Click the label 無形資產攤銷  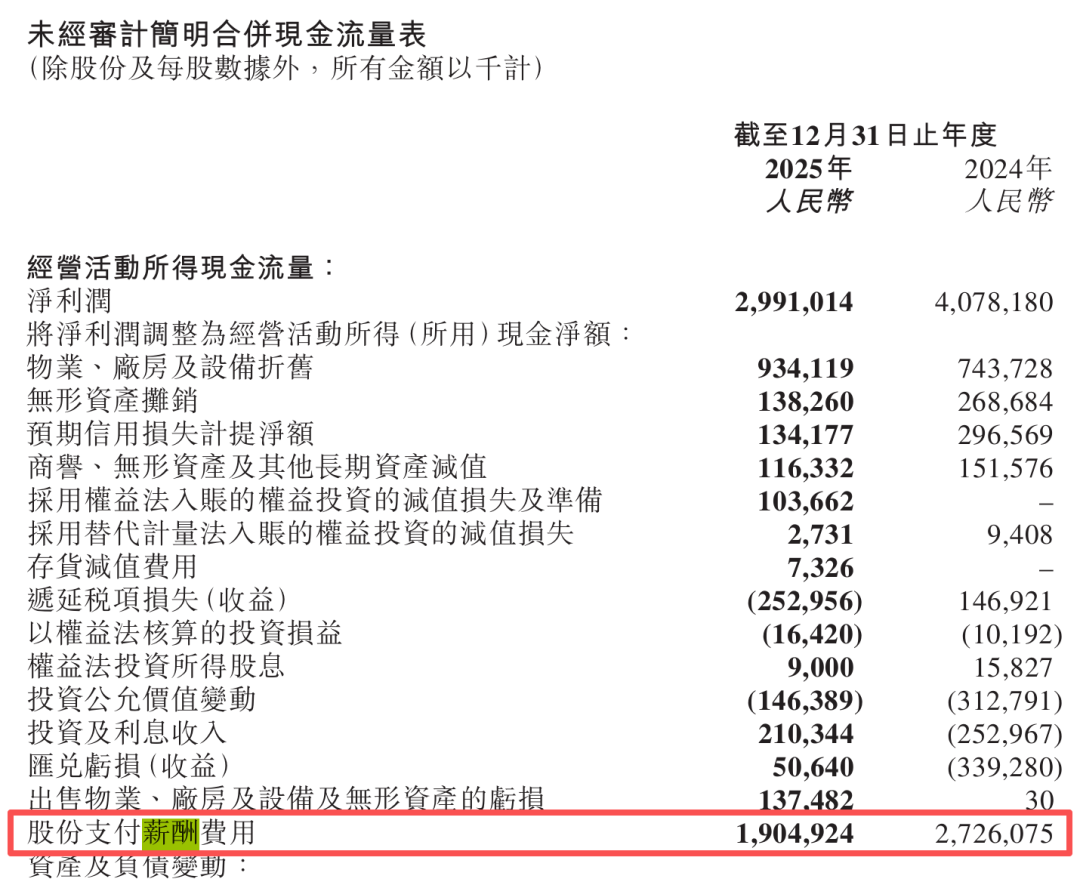click(113, 400)
